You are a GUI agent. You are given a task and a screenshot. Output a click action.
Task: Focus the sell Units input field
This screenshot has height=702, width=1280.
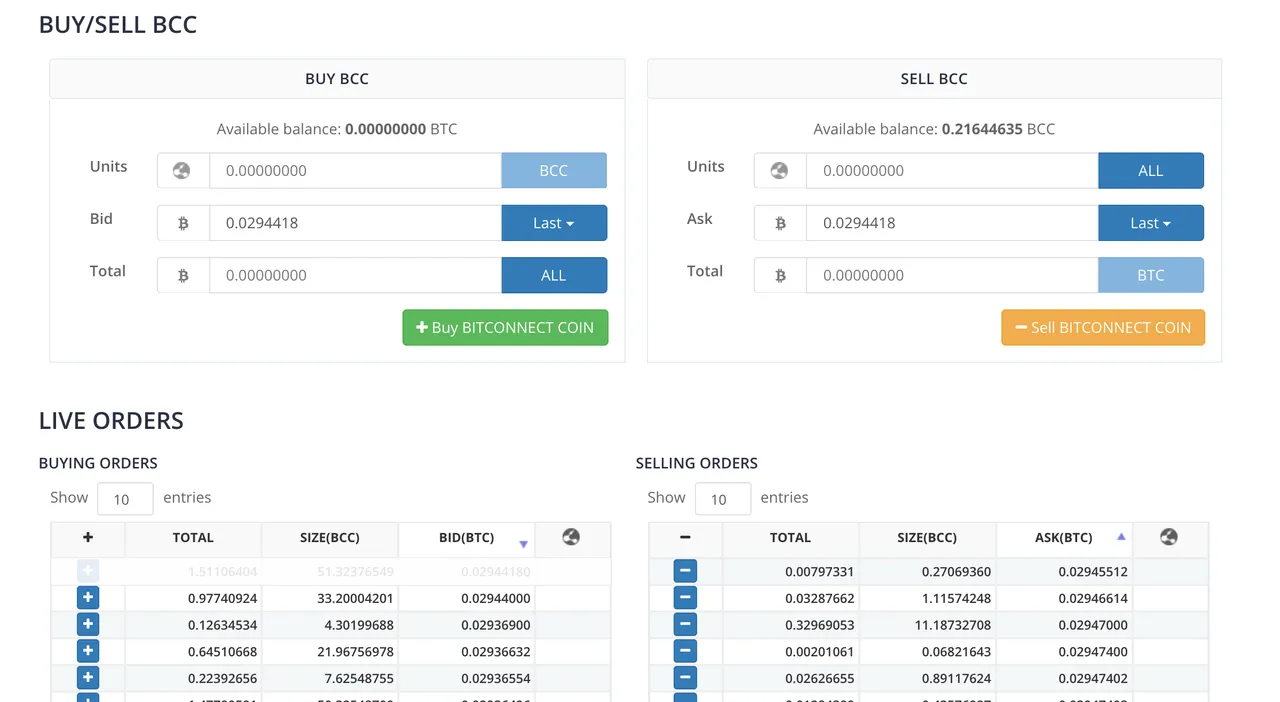(x=952, y=171)
